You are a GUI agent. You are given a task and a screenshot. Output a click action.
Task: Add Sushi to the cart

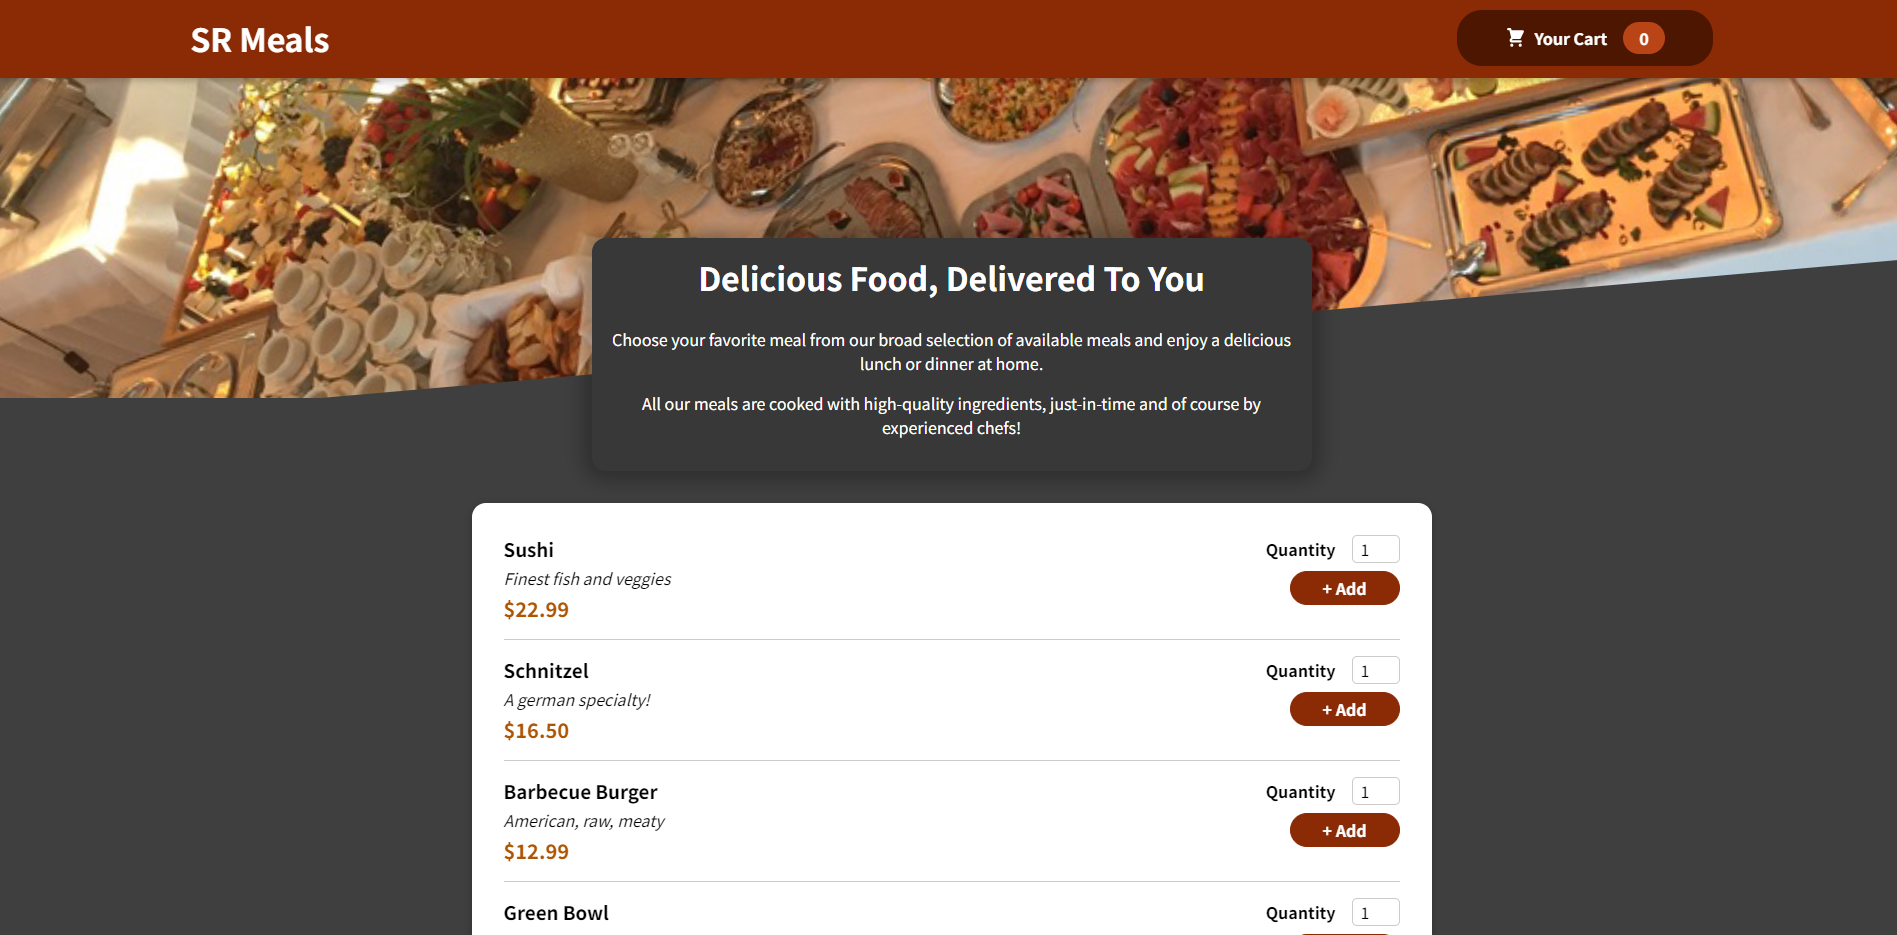click(1344, 589)
